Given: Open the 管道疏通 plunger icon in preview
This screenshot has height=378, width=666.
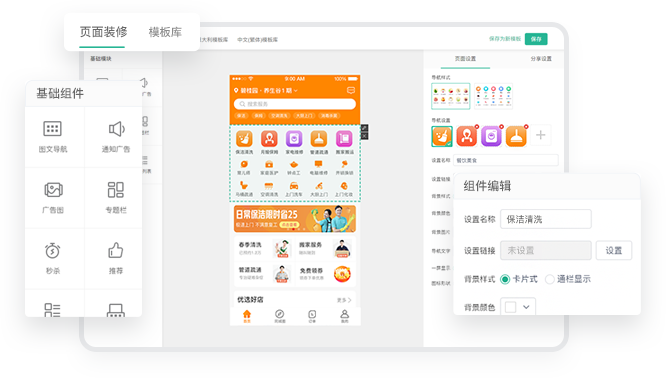Looking at the screenshot, I should pos(319,138).
